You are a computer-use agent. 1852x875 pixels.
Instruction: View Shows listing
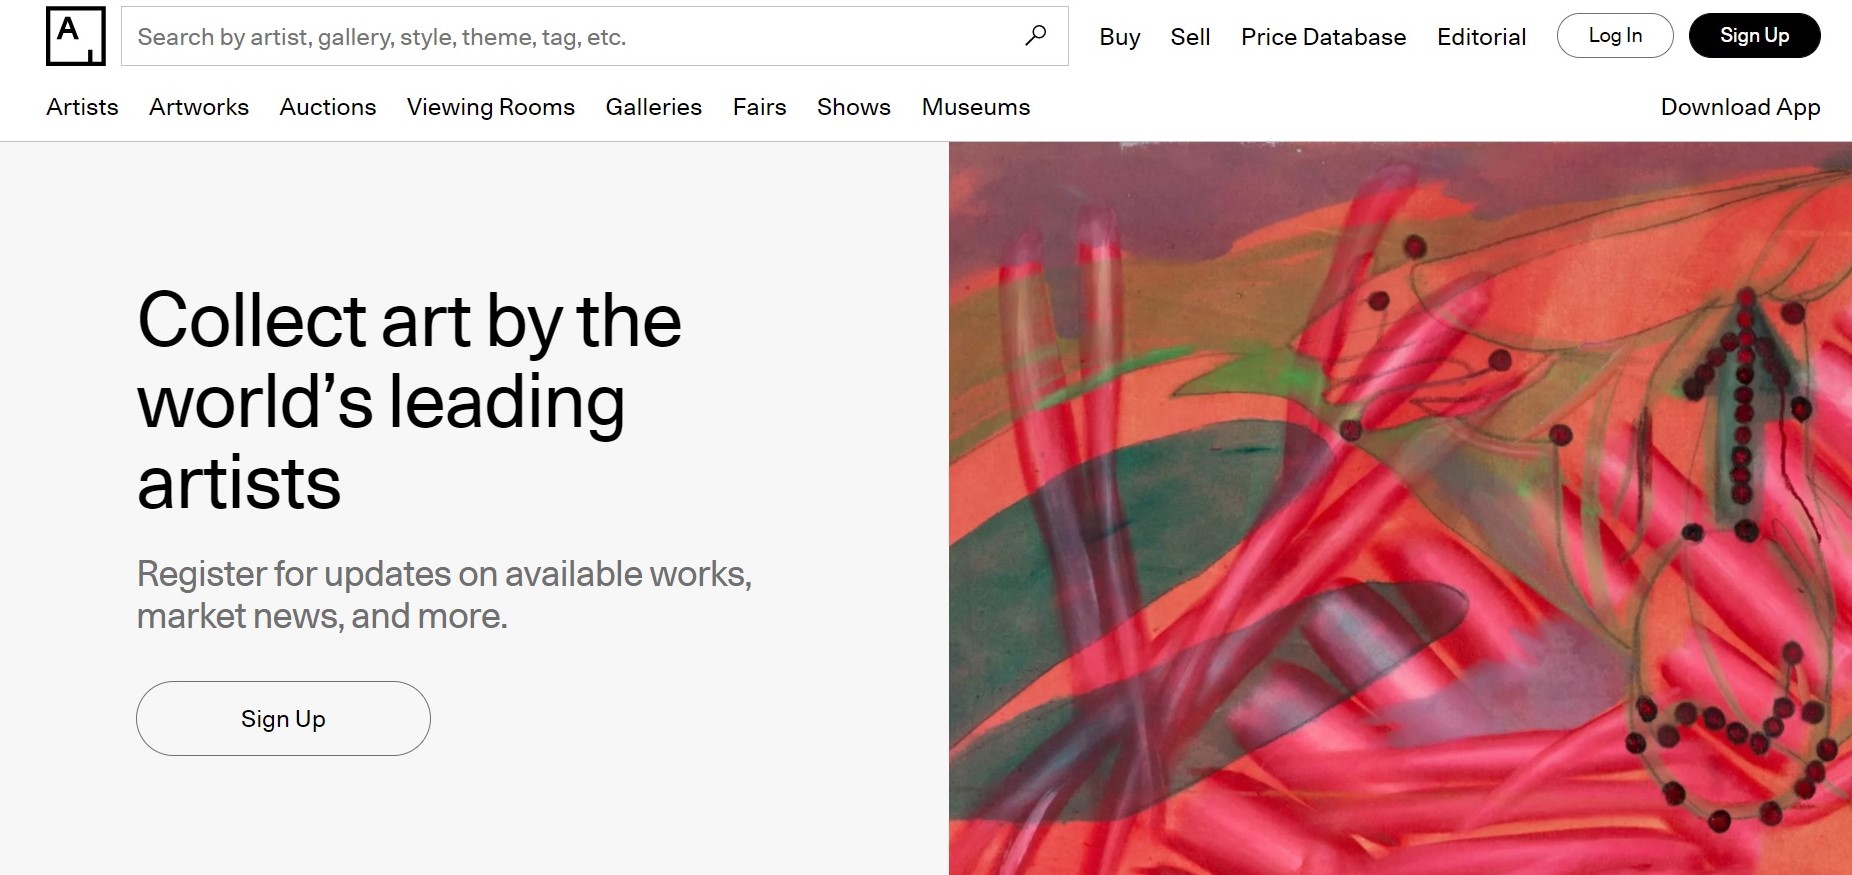[853, 107]
